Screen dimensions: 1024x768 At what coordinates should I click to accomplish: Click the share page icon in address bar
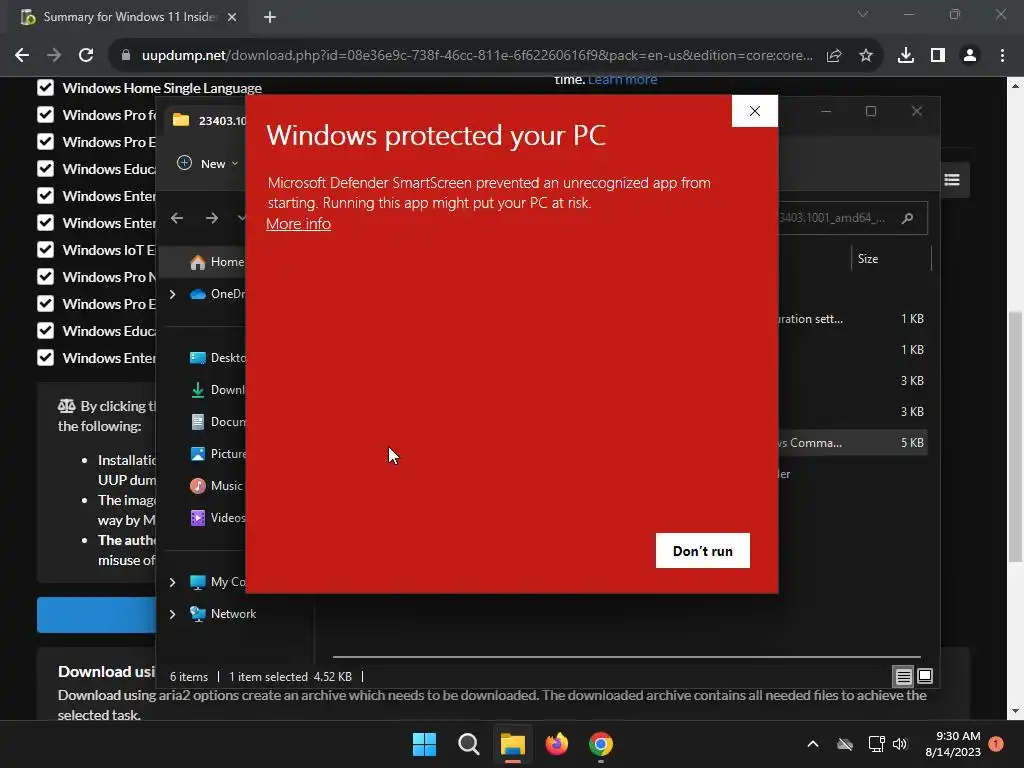[x=834, y=56]
